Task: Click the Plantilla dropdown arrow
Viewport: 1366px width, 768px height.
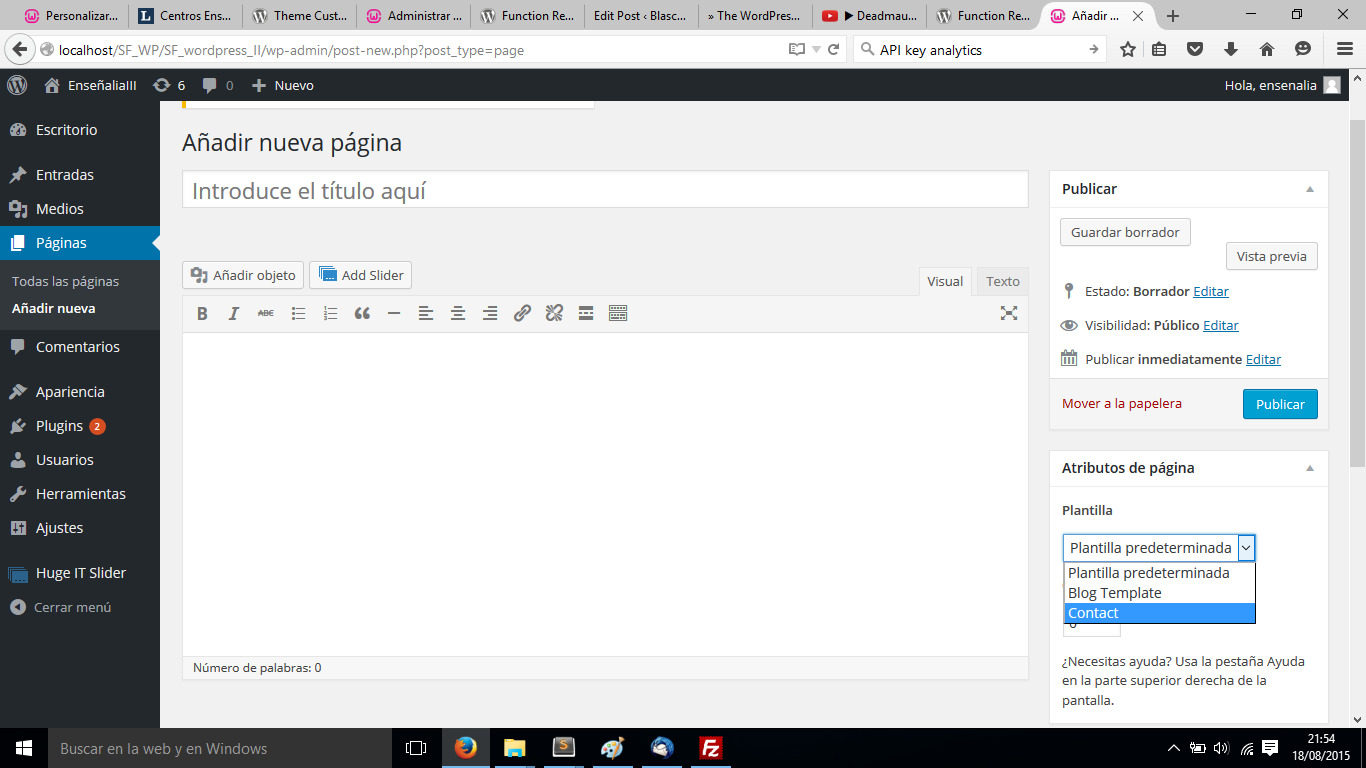Action: [1246, 548]
